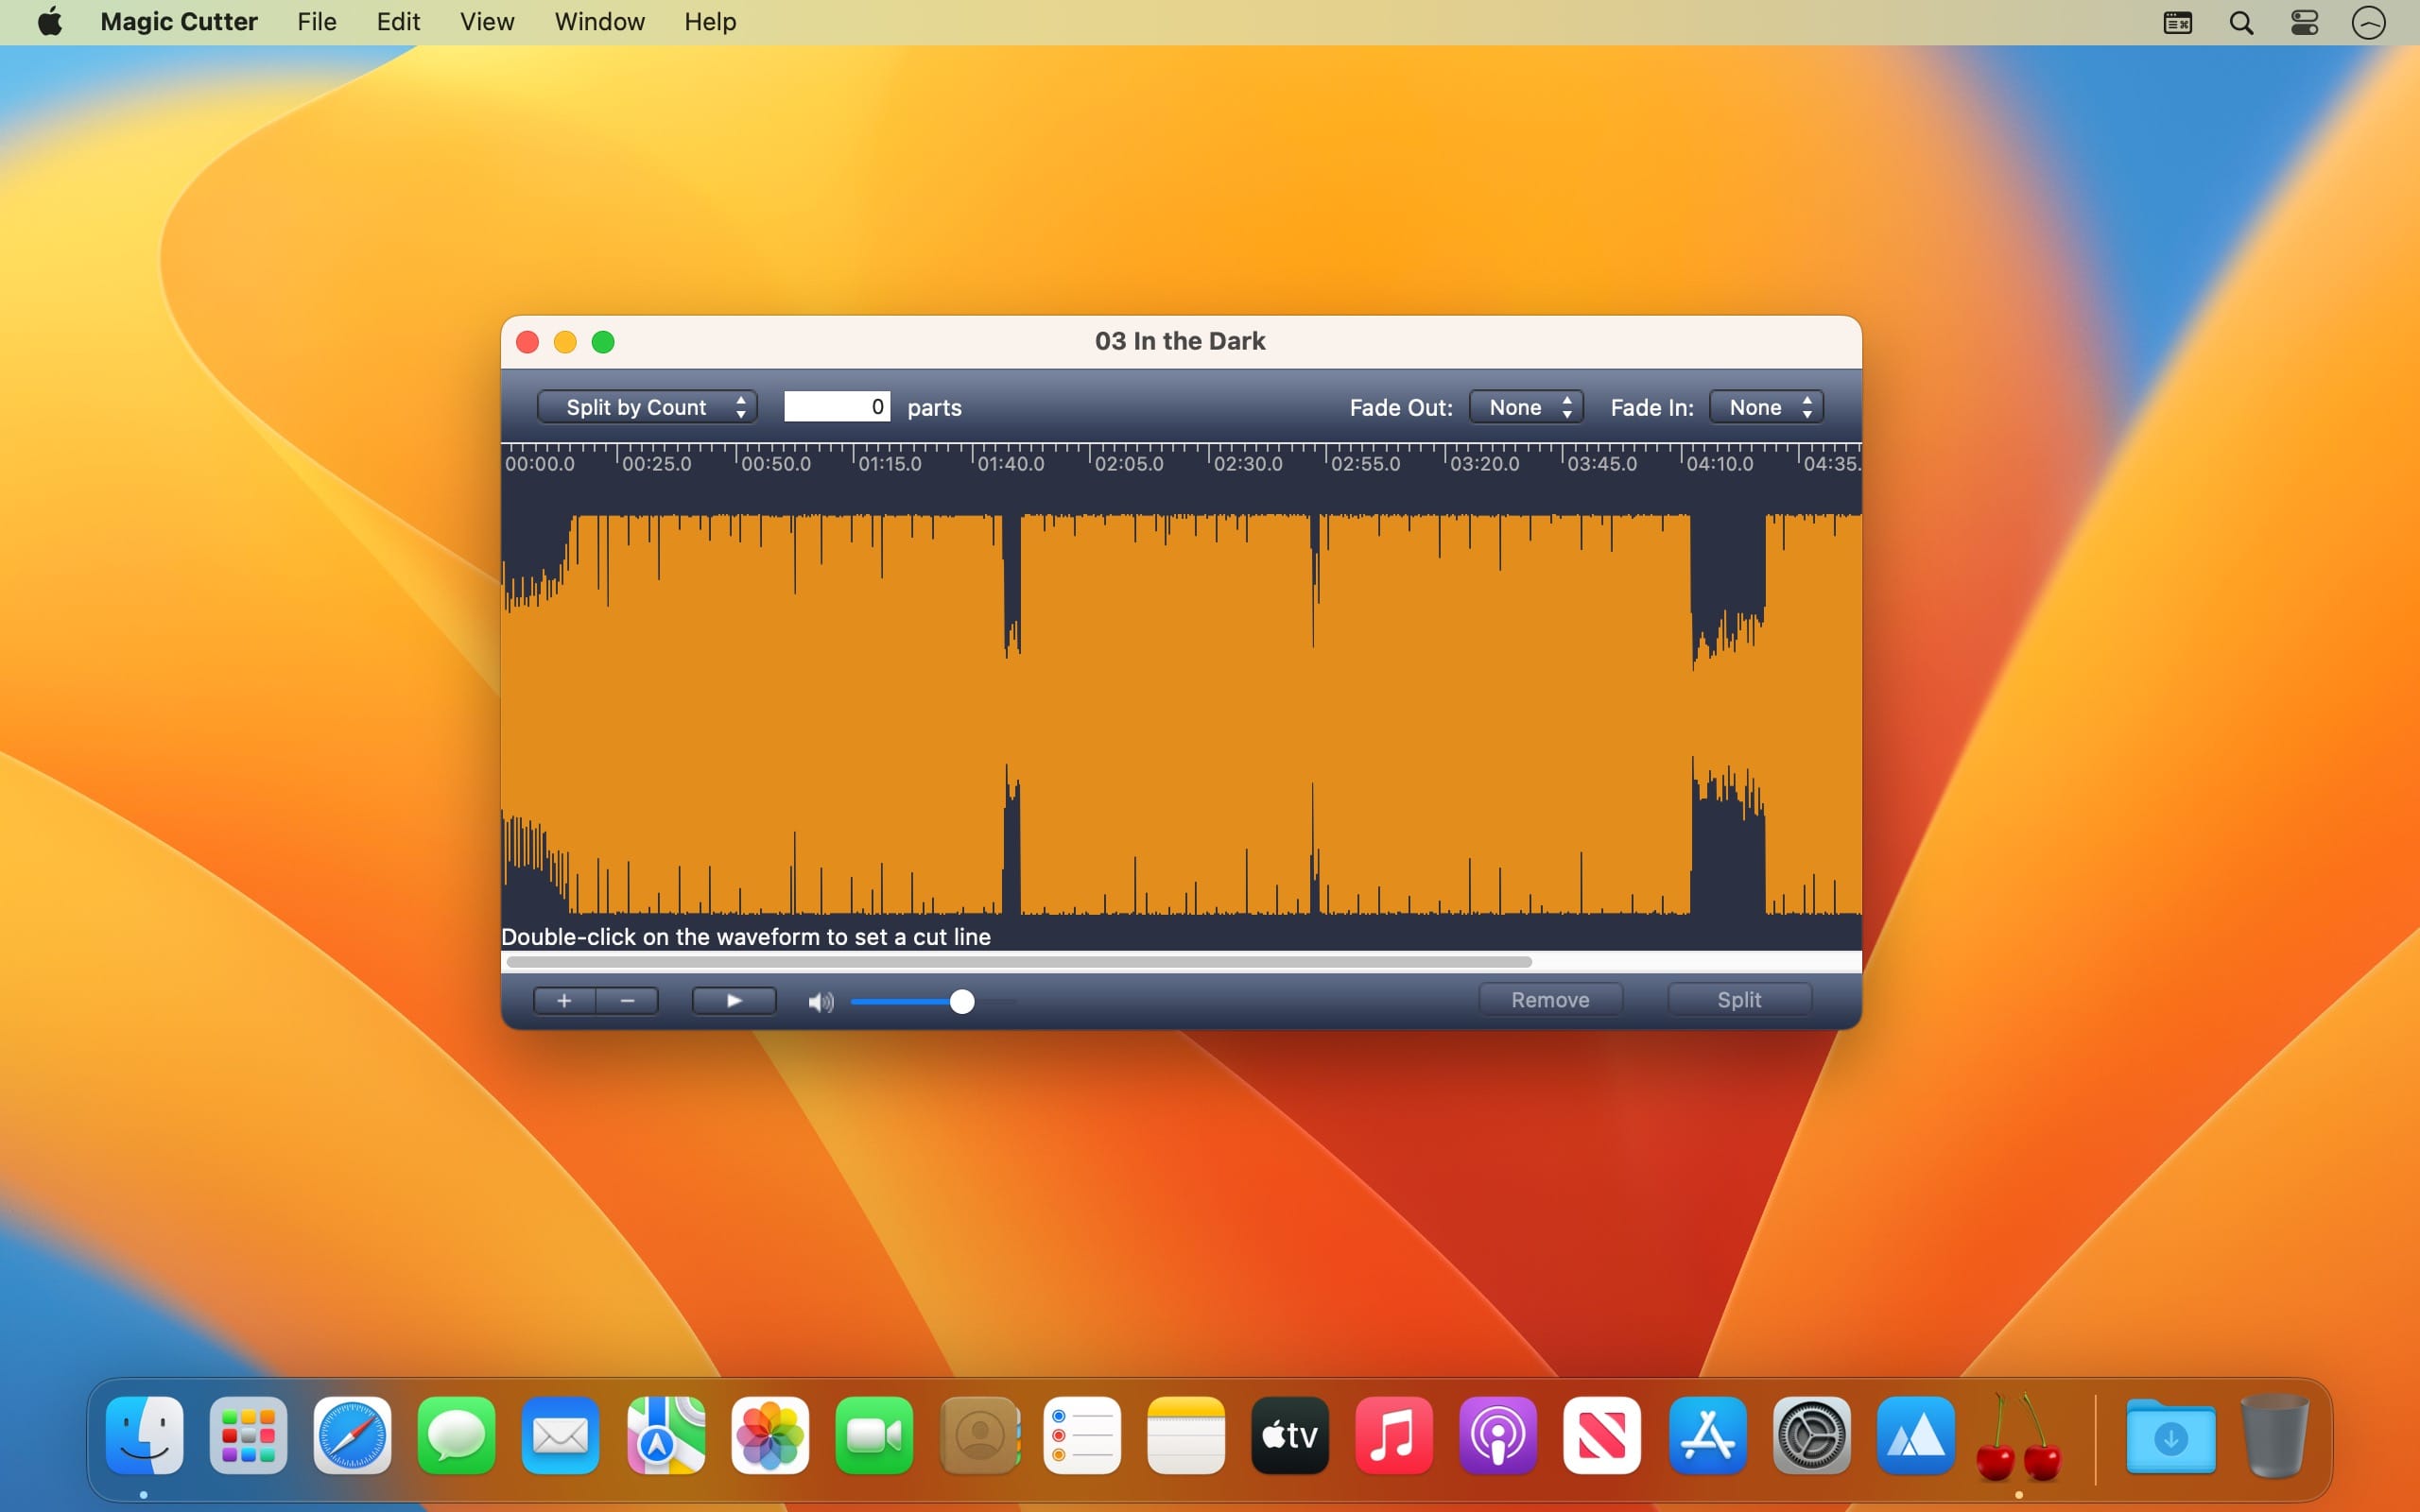Click the Split button
The height and width of the screenshot is (1512, 2420).
pyautogui.click(x=1738, y=1000)
